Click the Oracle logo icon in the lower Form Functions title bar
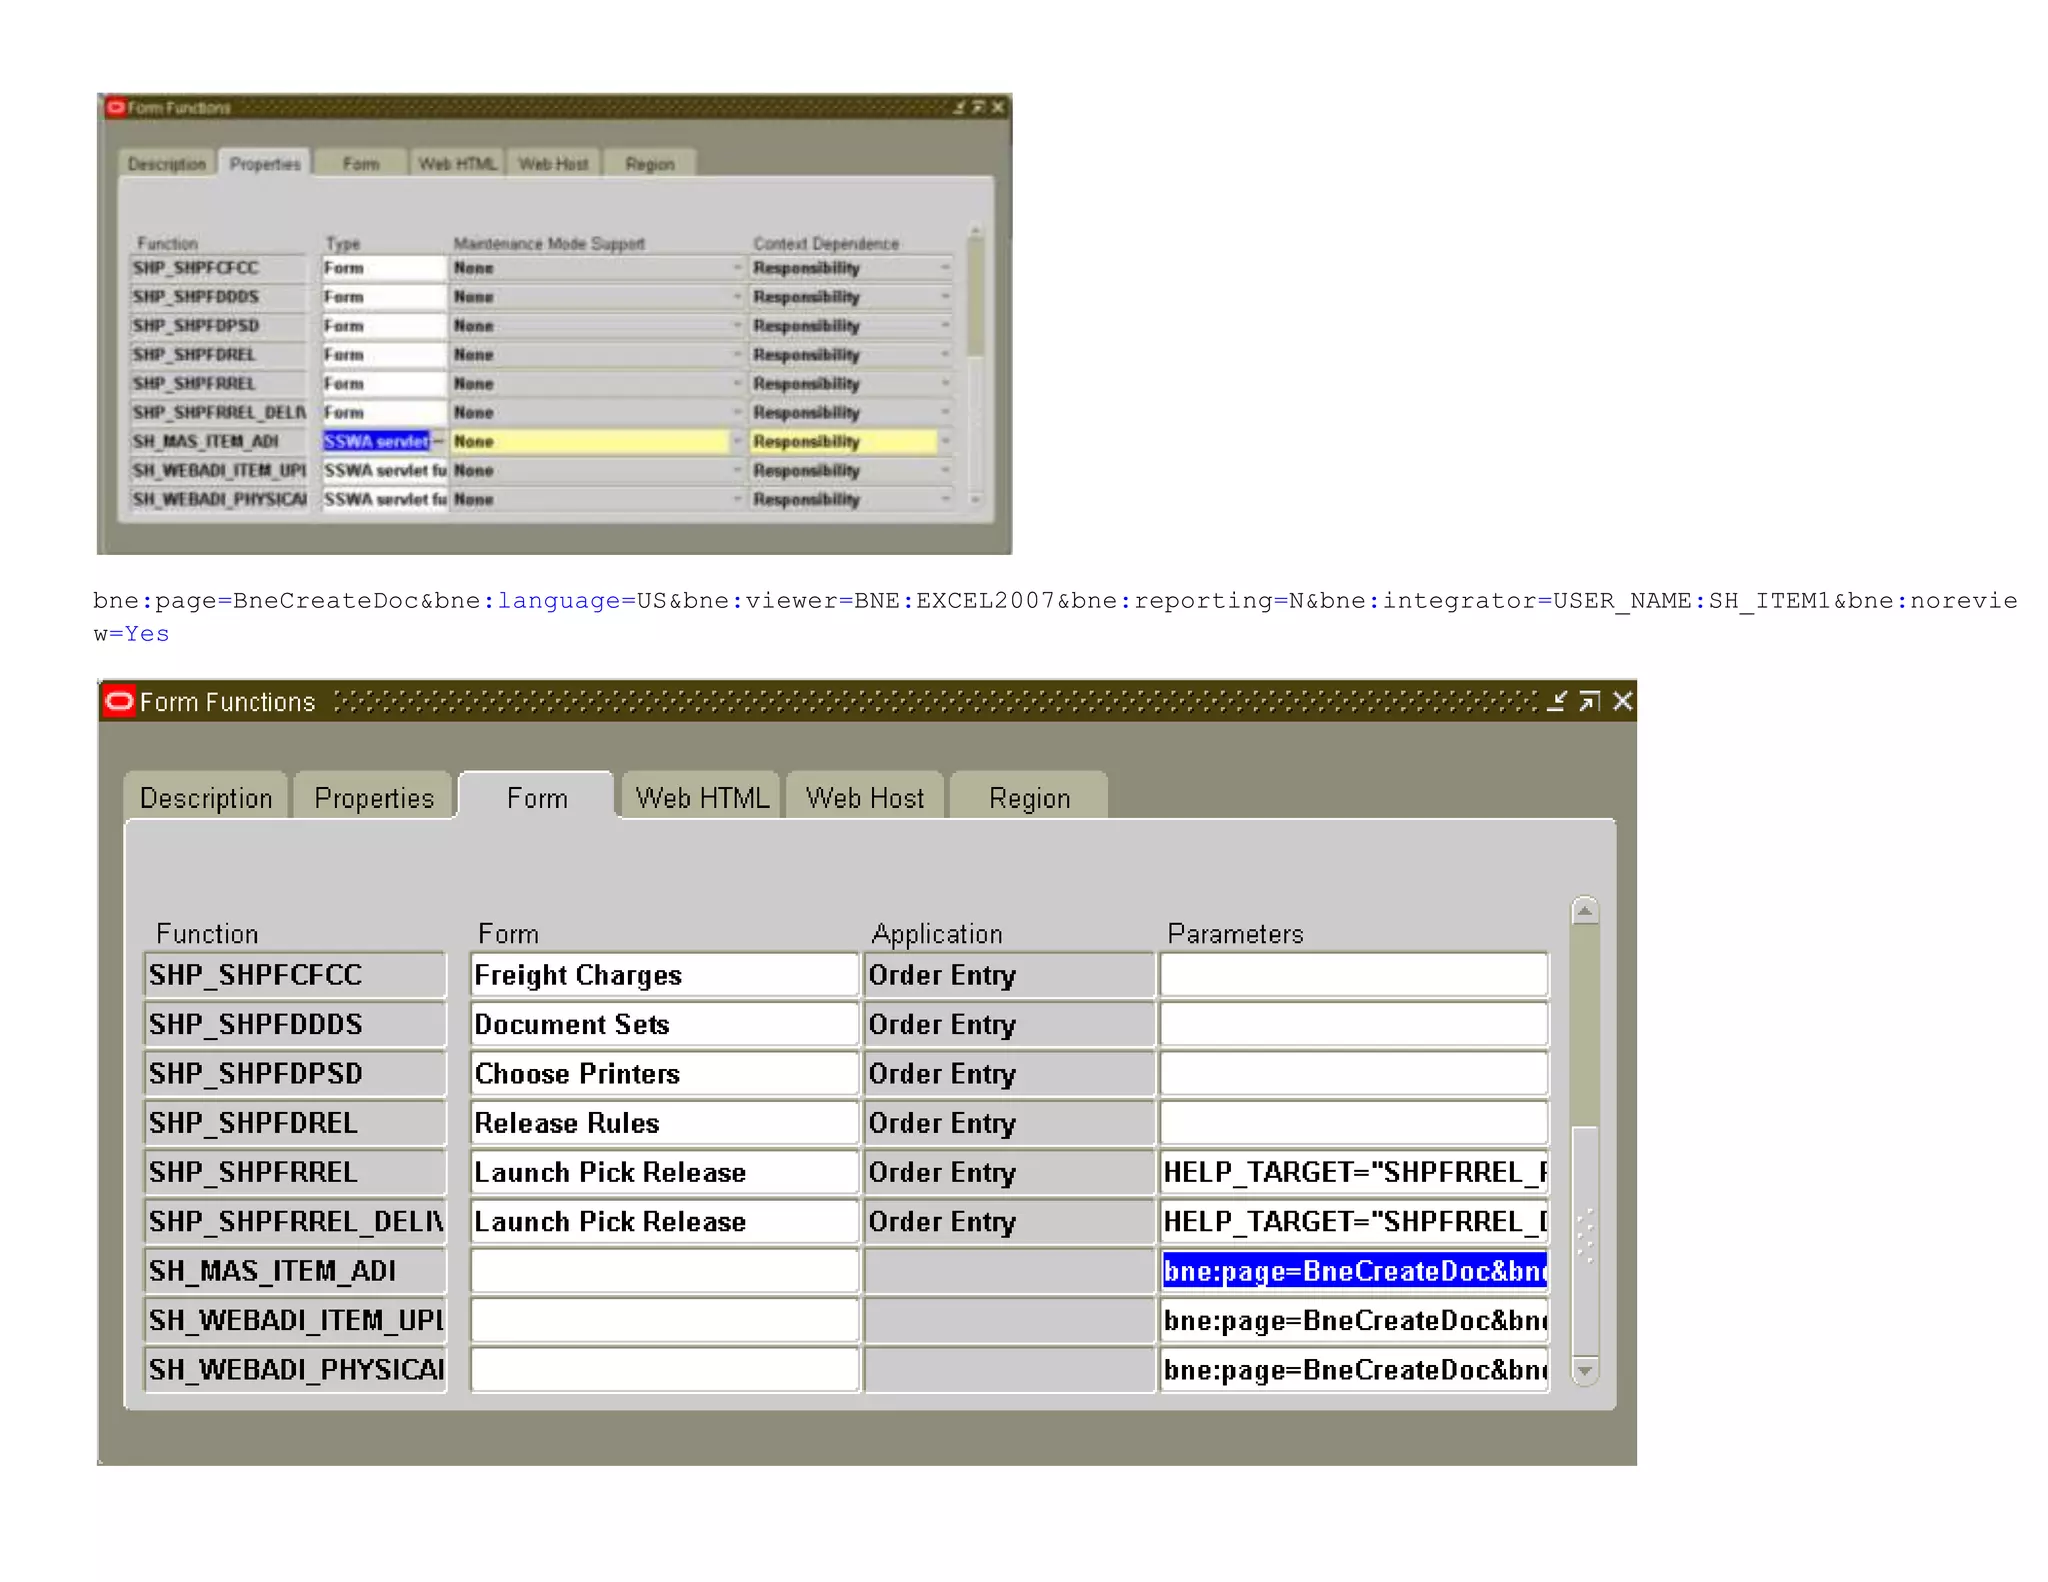The image size is (2048, 1582). (x=119, y=701)
